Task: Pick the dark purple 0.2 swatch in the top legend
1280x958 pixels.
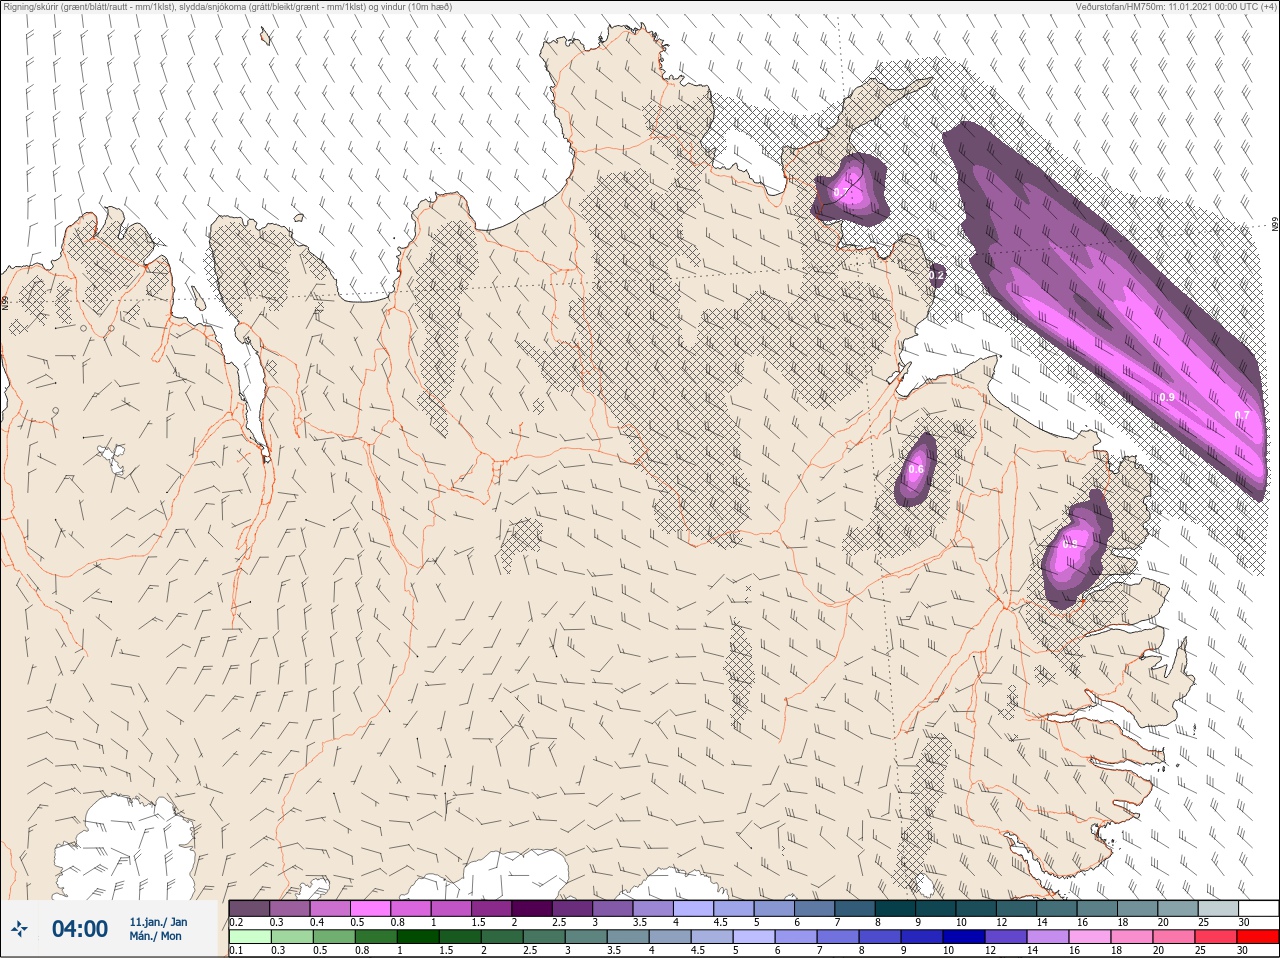Action: [x=249, y=908]
